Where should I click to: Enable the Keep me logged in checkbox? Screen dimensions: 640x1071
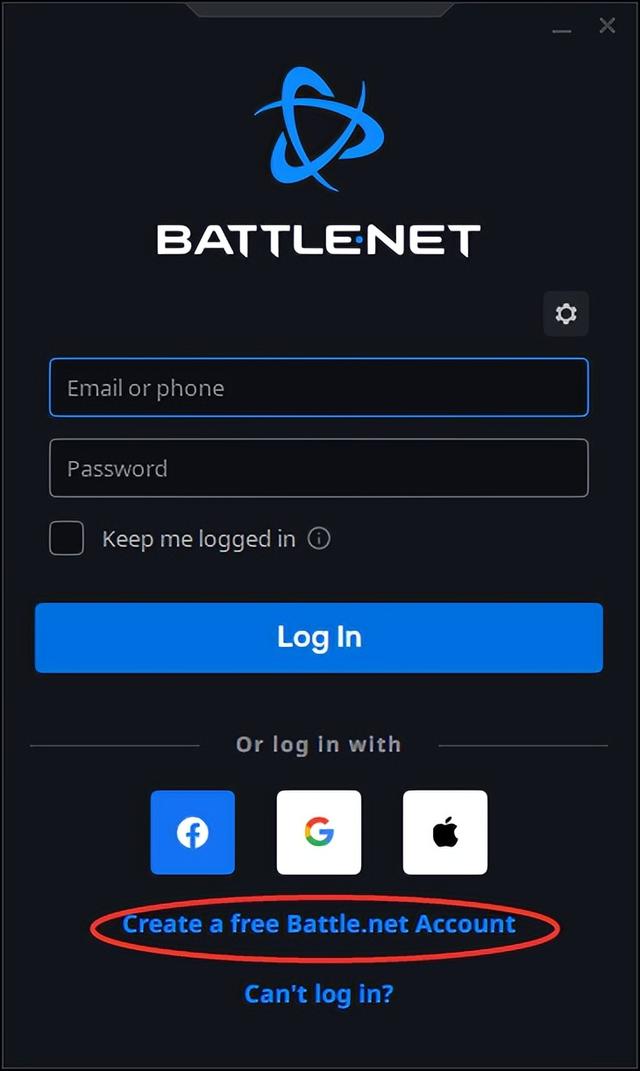coord(66,538)
